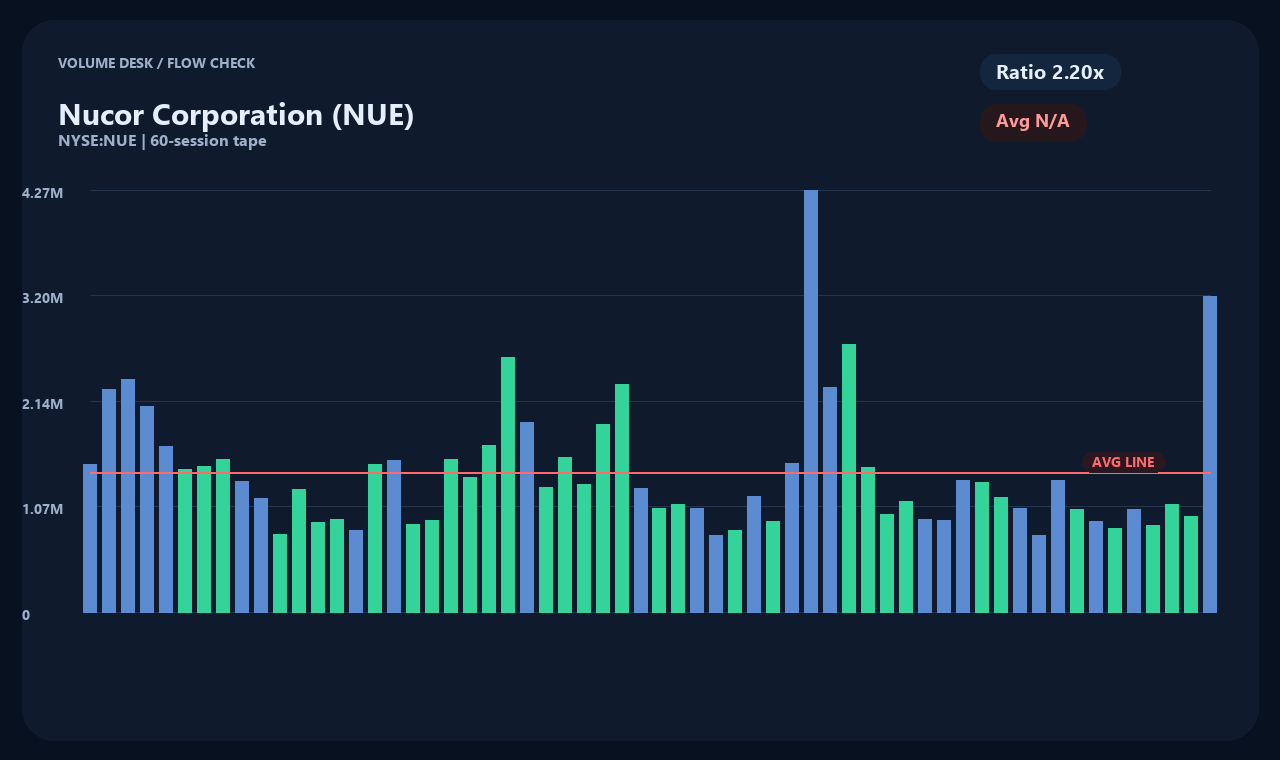Click the 0 axis label
The width and height of the screenshot is (1280, 760).
26,615
